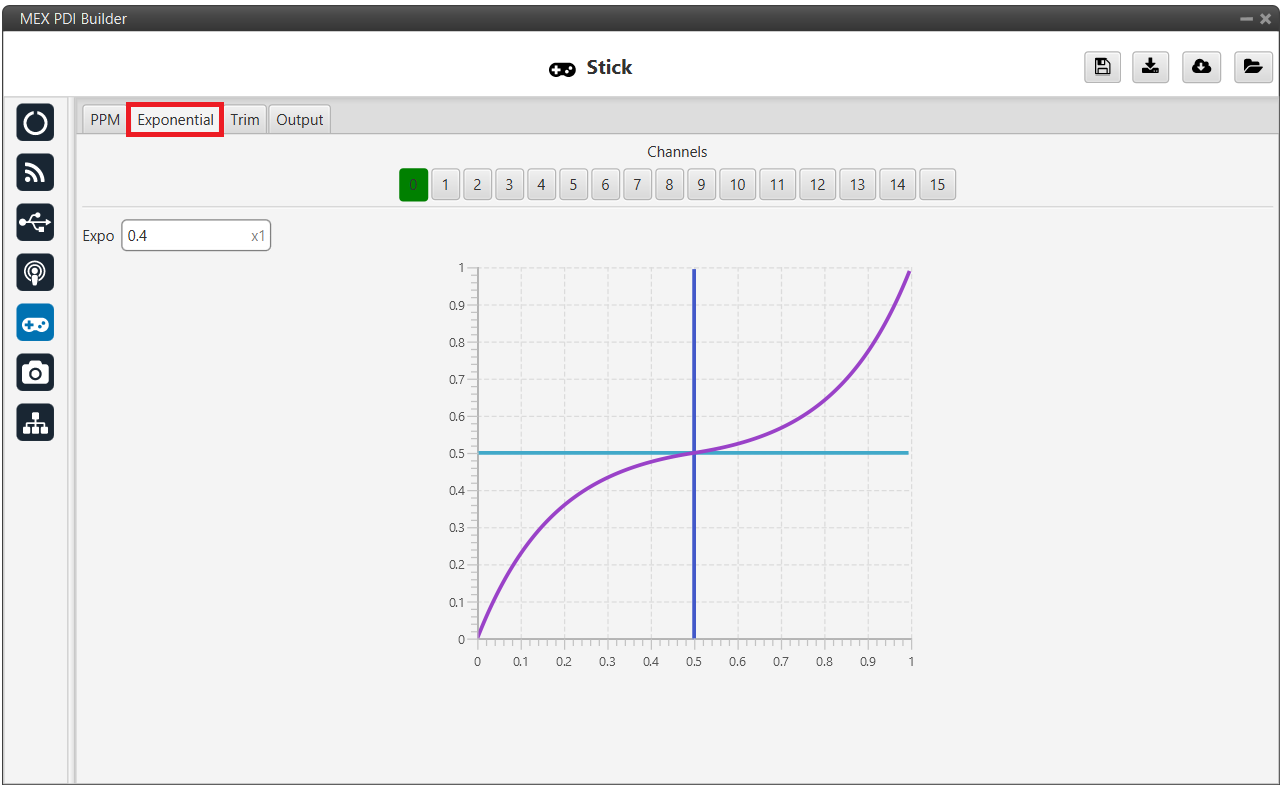Click the cloud download icon

point(1201,67)
